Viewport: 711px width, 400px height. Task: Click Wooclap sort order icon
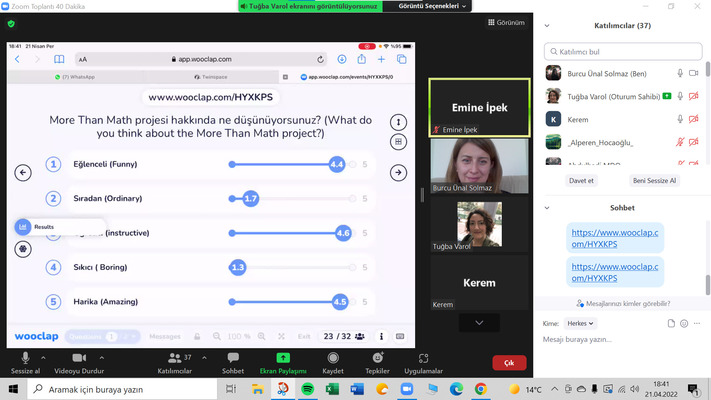pyautogui.click(x=398, y=122)
